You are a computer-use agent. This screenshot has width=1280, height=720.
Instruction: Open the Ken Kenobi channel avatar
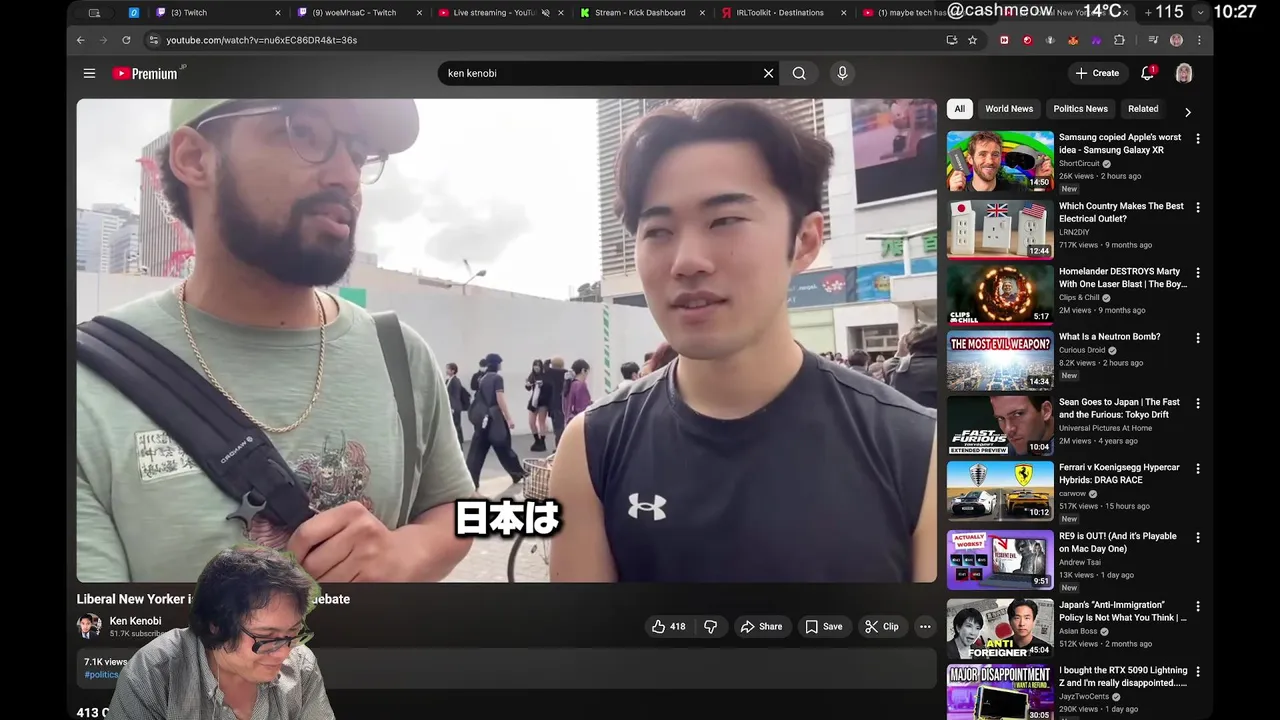pyautogui.click(x=89, y=627)
